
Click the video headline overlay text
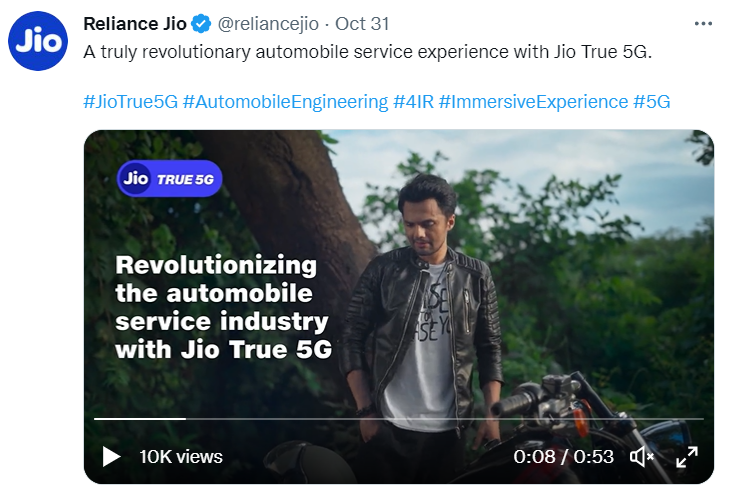223,308
